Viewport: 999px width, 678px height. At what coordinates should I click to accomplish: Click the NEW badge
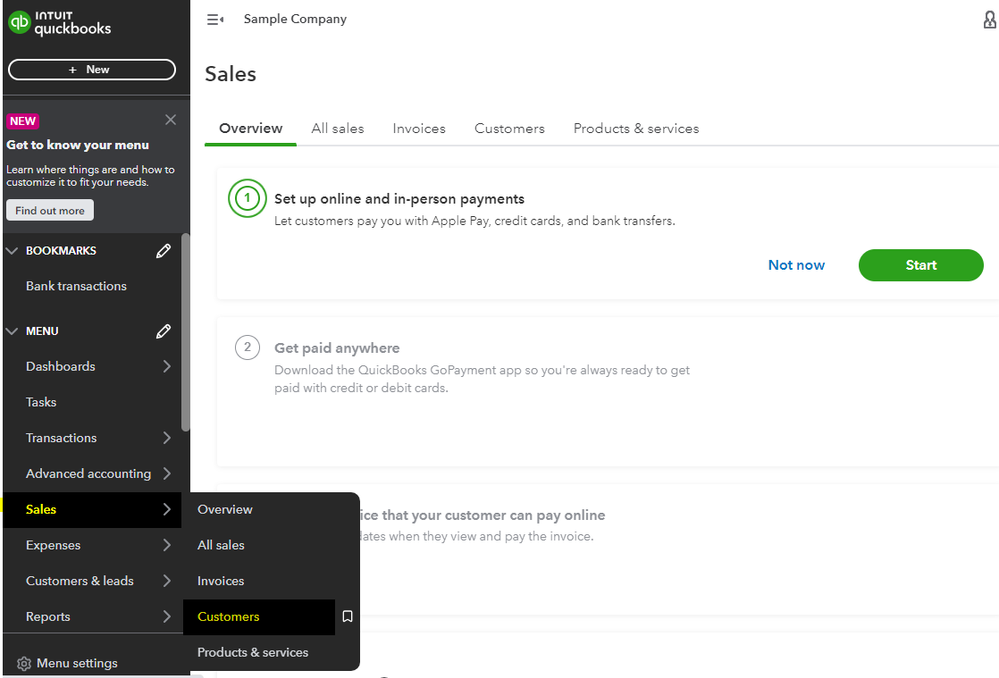pos(22,121)
